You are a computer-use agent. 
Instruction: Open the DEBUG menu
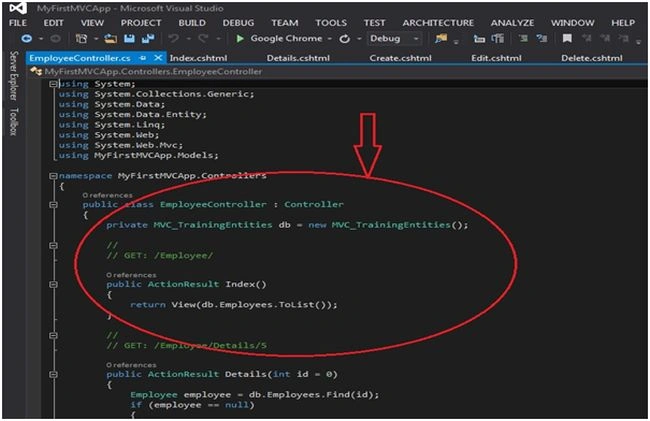tap(238, 23)
